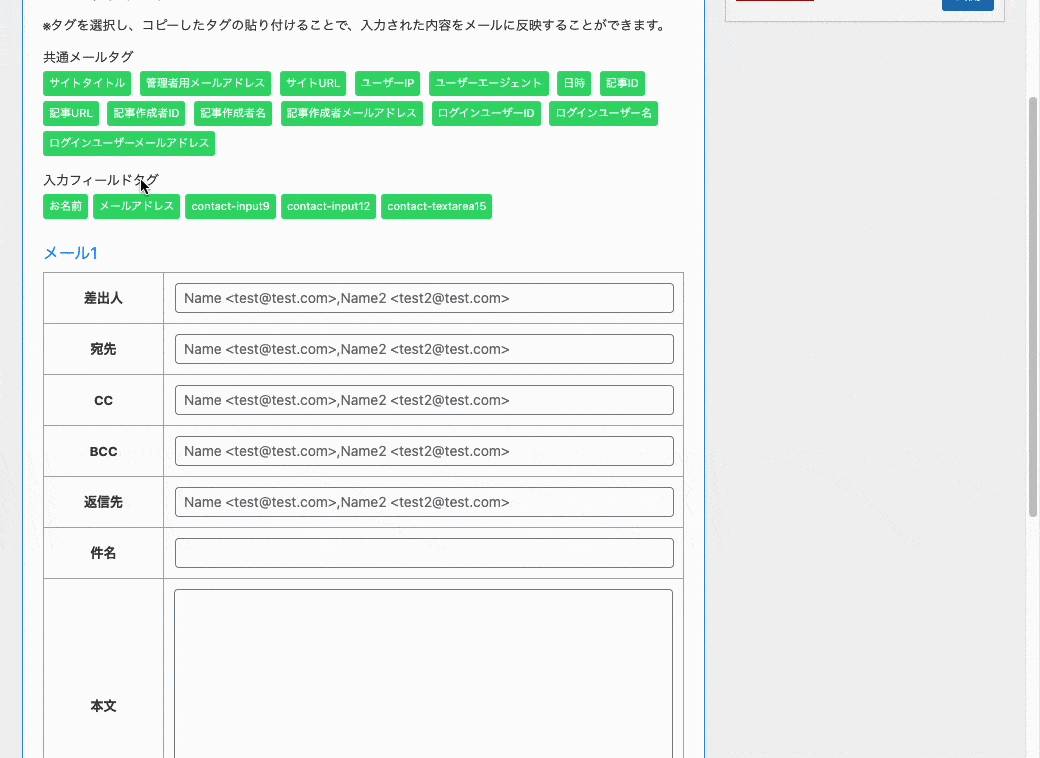Select the ログインユーザーメールアドレス tag
This screenshot has height=758, width=1040.
(x=129, y=144)
